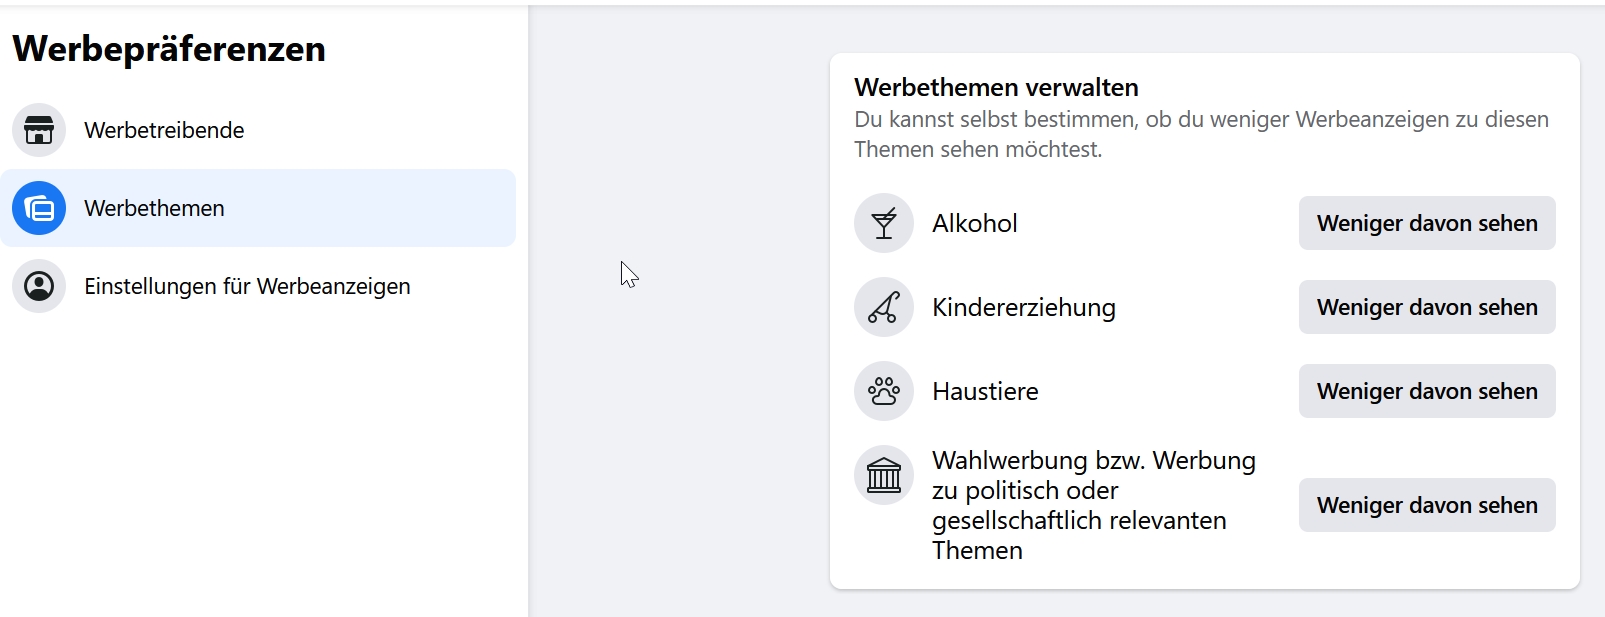This screenshot has width=1605, height=617.
Task: Go to Einstellungen für Werbeanzeigen label
Action: click(247, 286)
